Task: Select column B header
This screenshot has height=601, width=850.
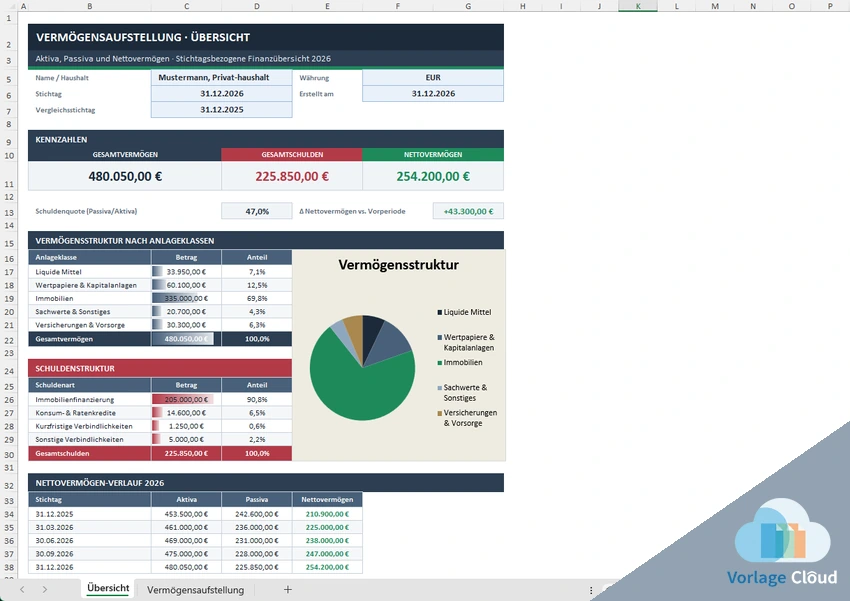Action: pyautogui.click(x=89, y=6)
